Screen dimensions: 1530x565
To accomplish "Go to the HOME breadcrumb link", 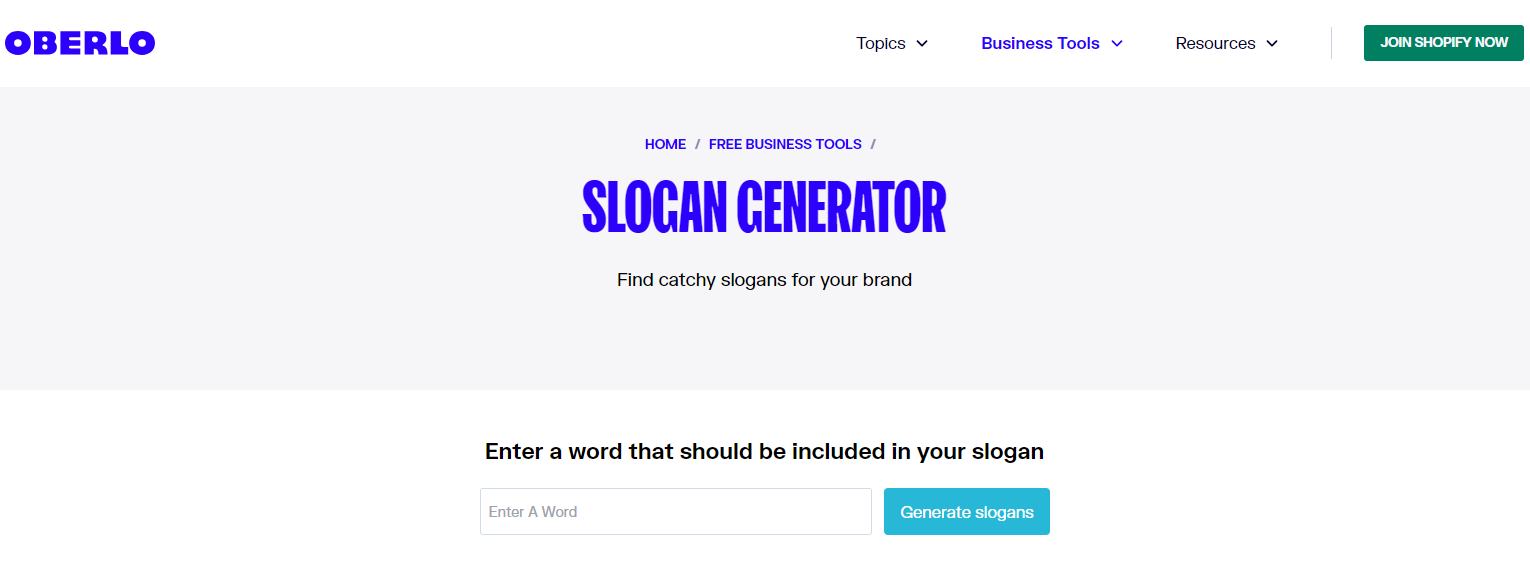I will [665, 144].
